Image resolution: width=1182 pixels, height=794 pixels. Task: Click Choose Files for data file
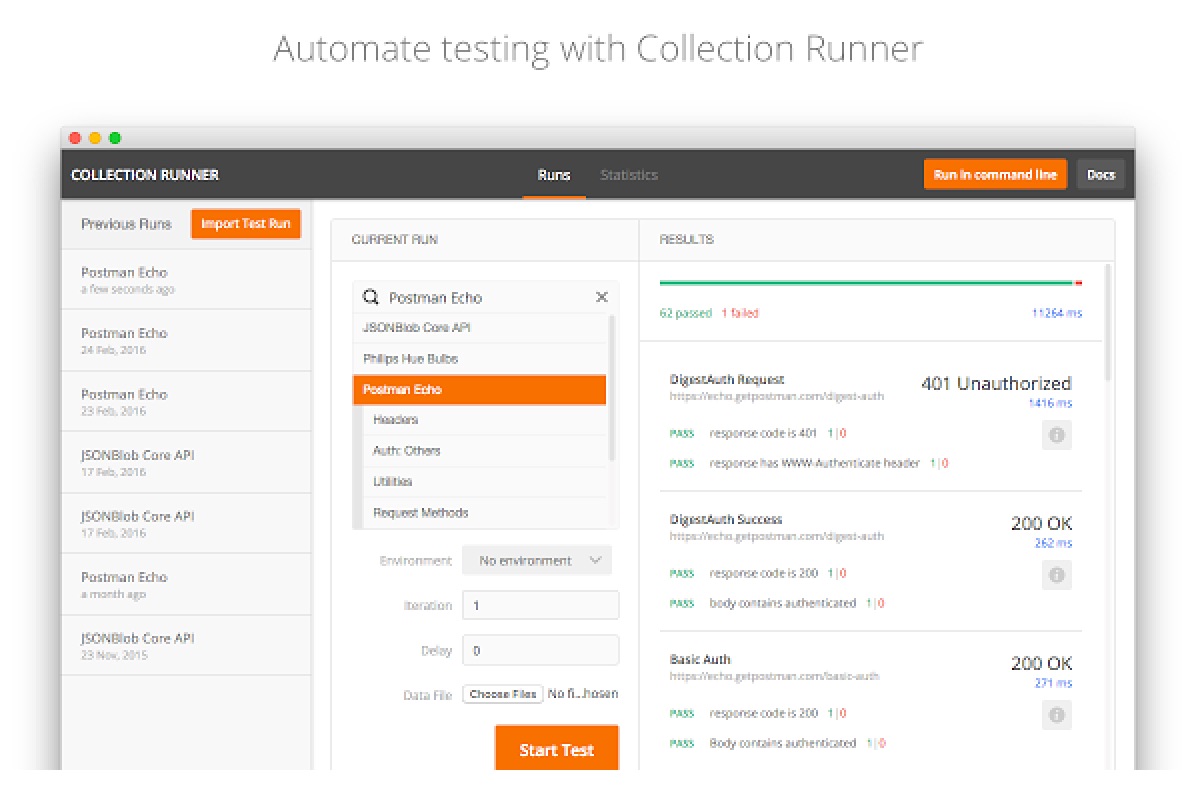point(503,694)
